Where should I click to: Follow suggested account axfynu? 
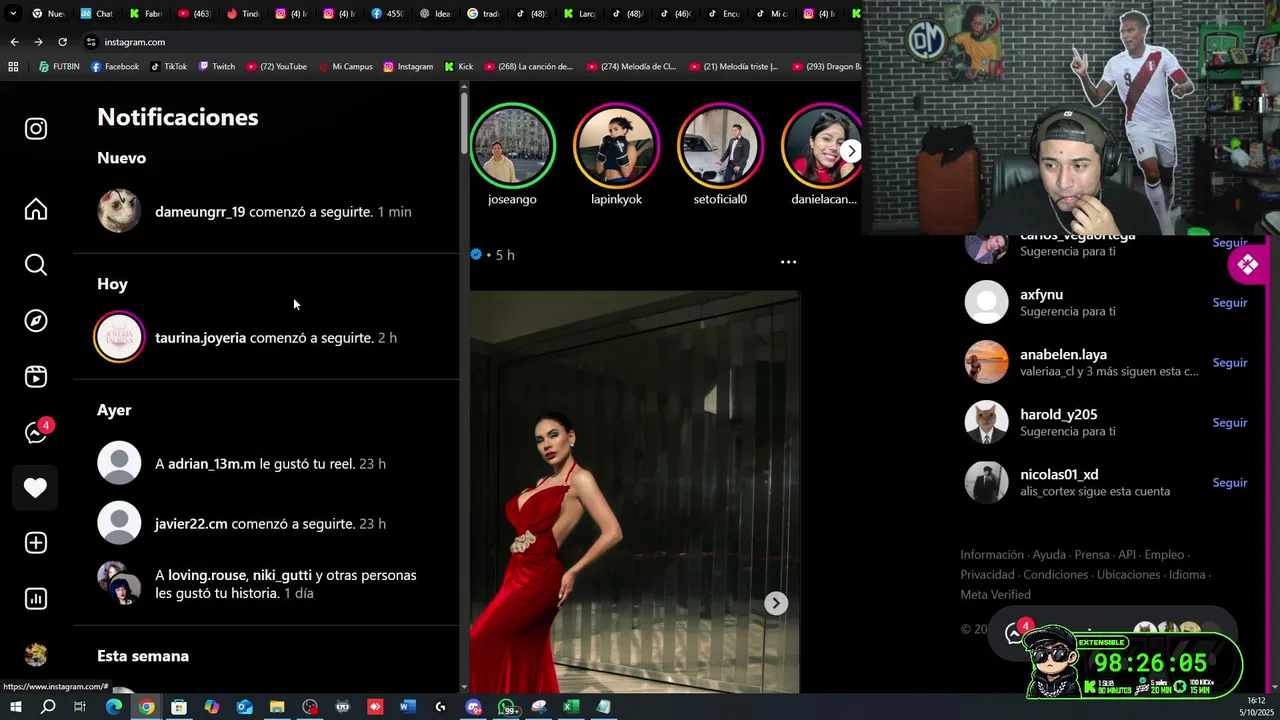point(1229,303)
